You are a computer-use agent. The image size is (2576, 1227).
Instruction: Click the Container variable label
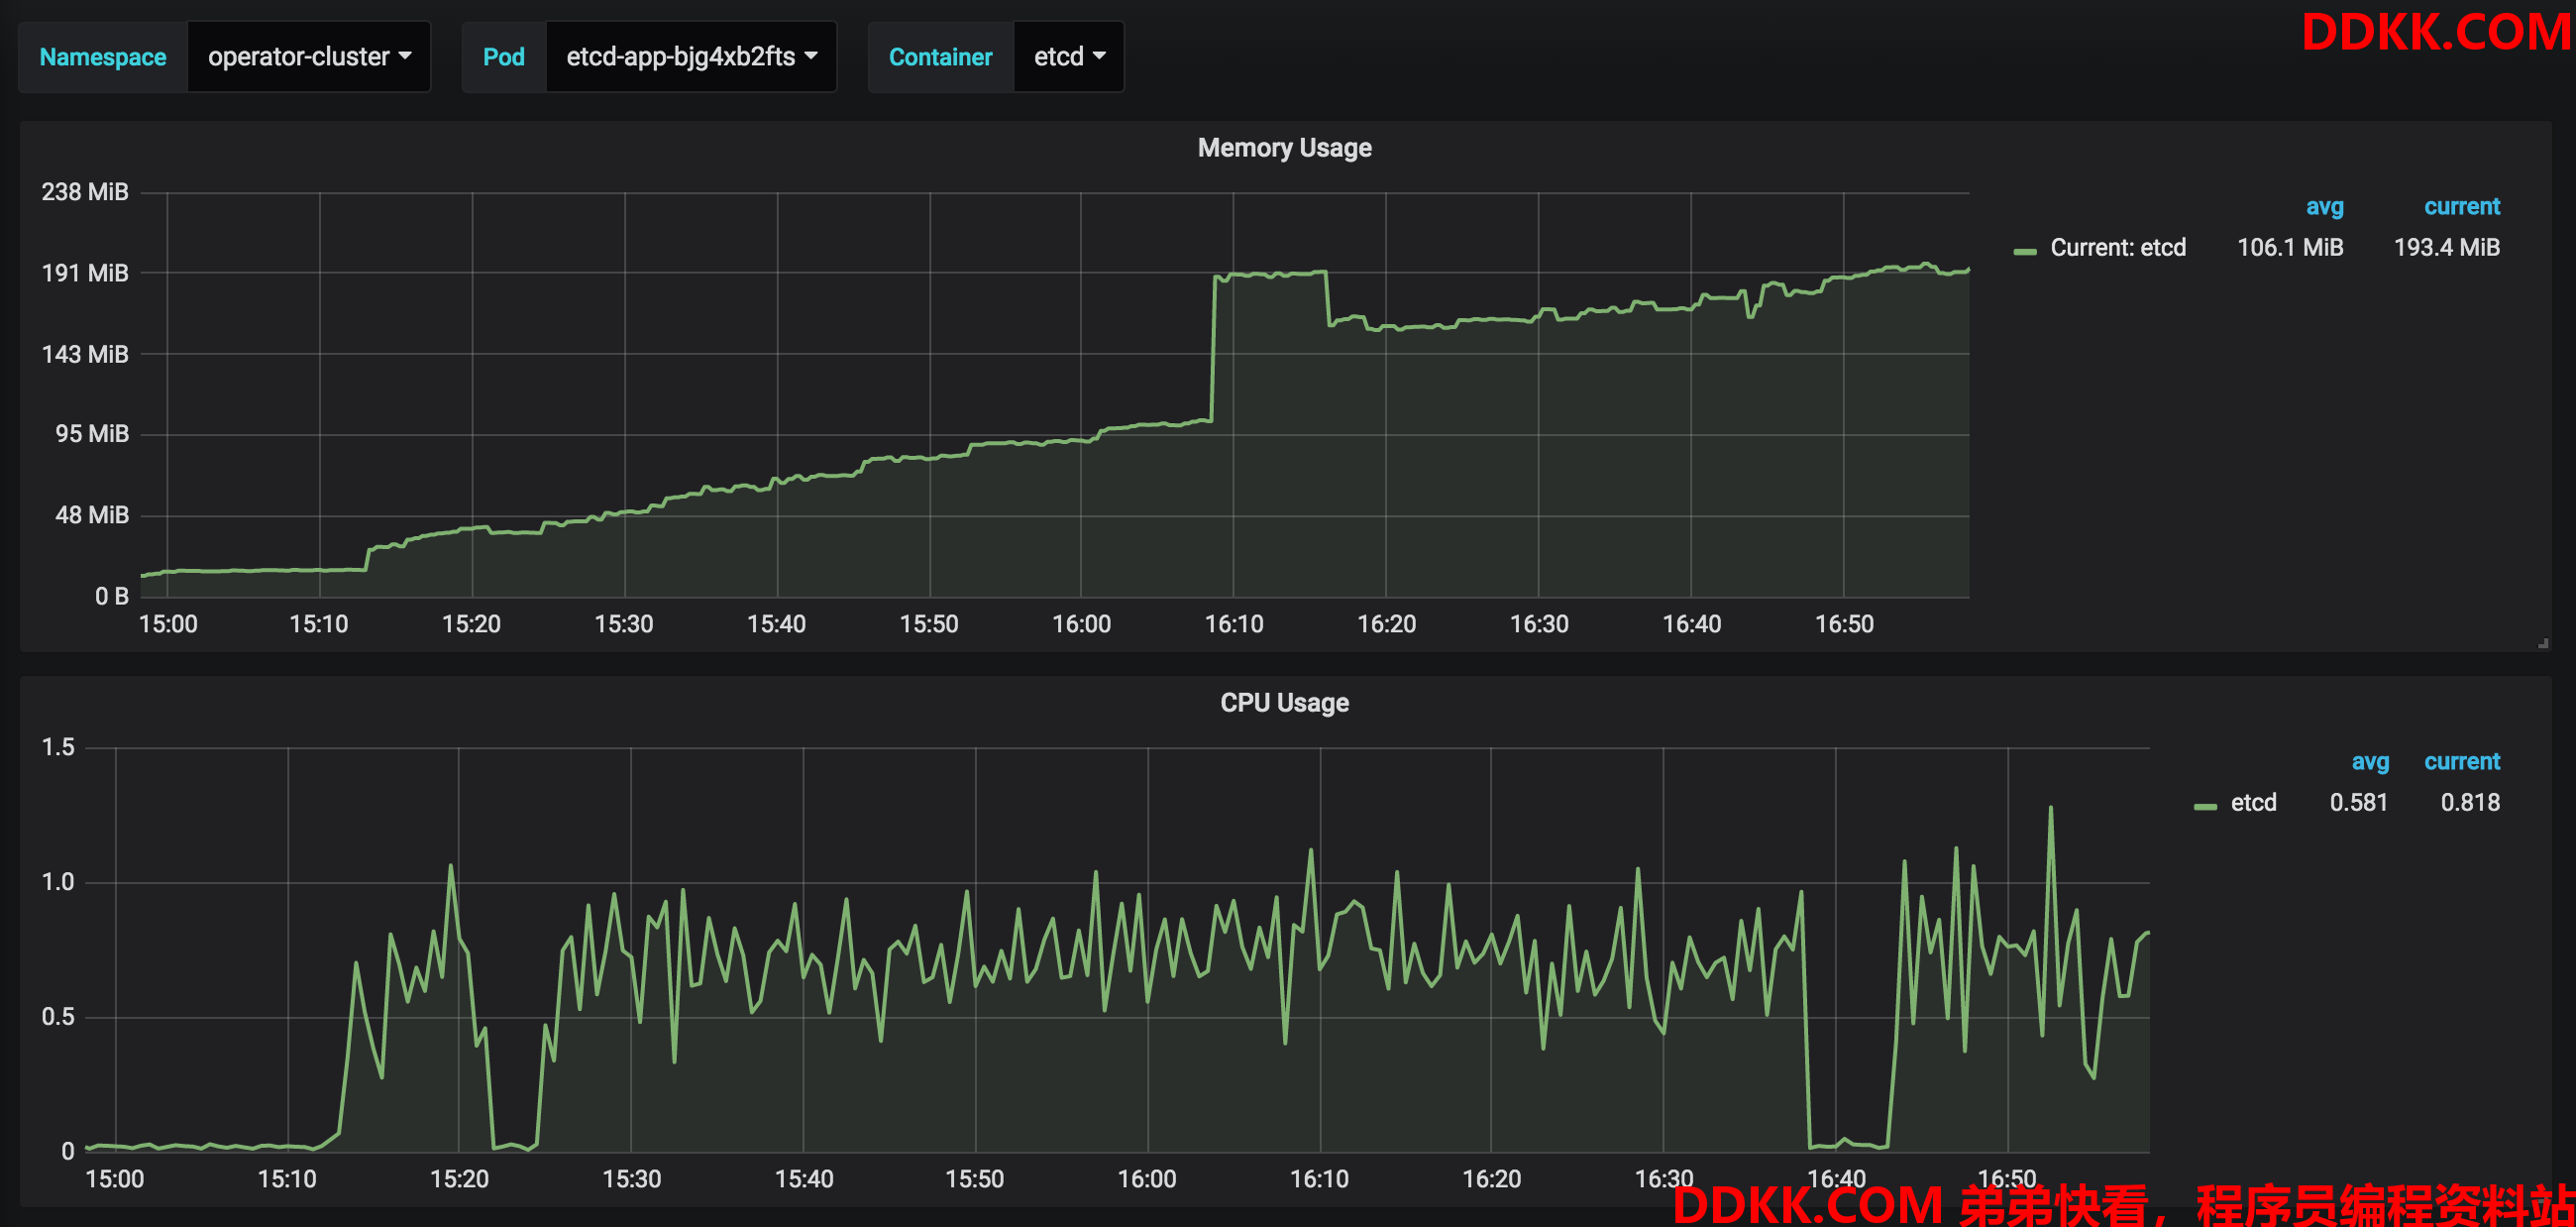[940, 57]
